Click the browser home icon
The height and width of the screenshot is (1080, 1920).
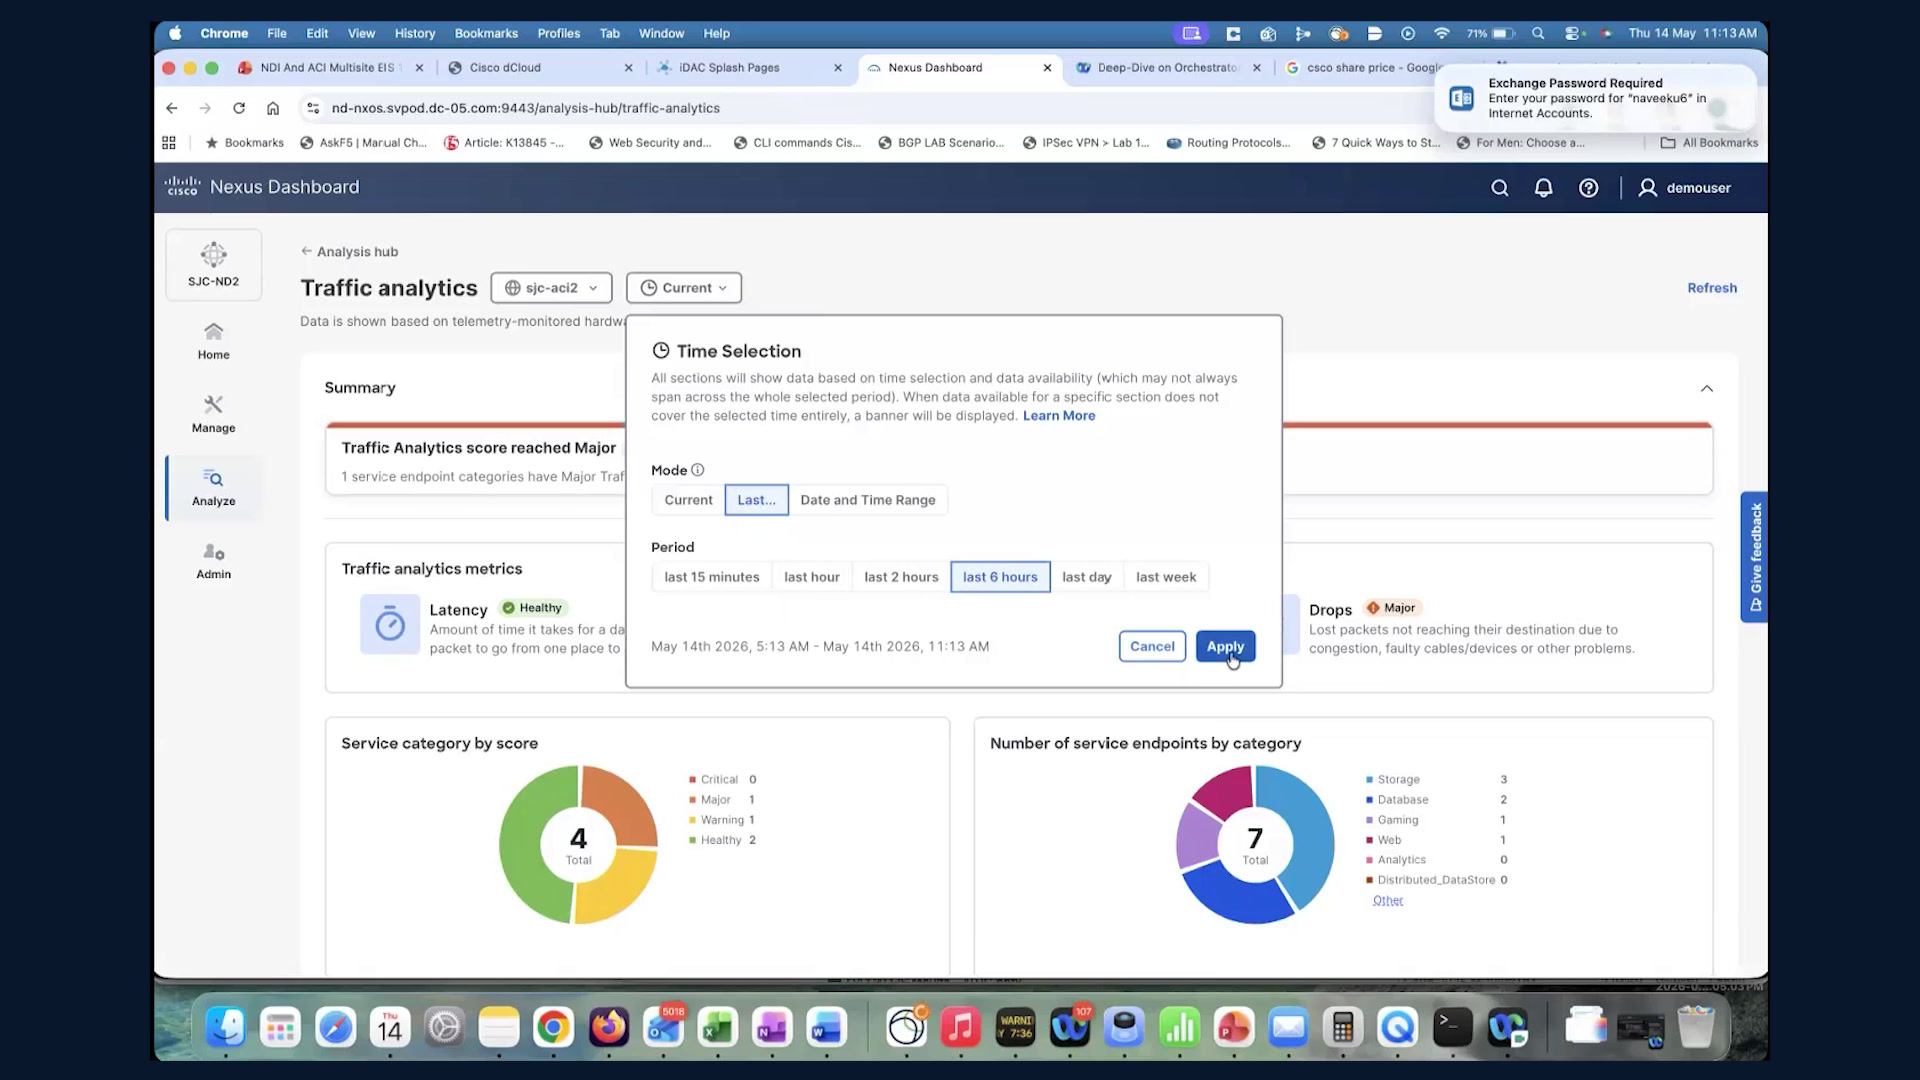coord(273,108)
